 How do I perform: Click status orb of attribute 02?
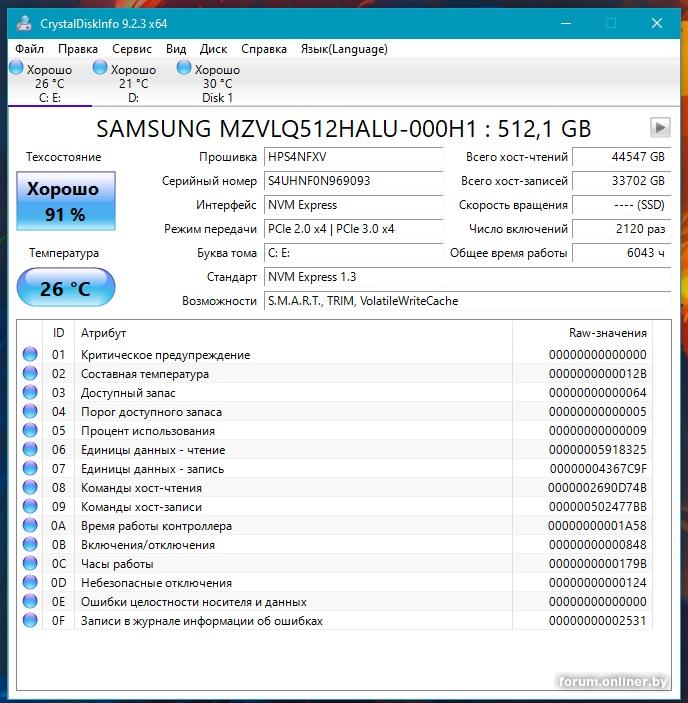click(x=30, y=373)
